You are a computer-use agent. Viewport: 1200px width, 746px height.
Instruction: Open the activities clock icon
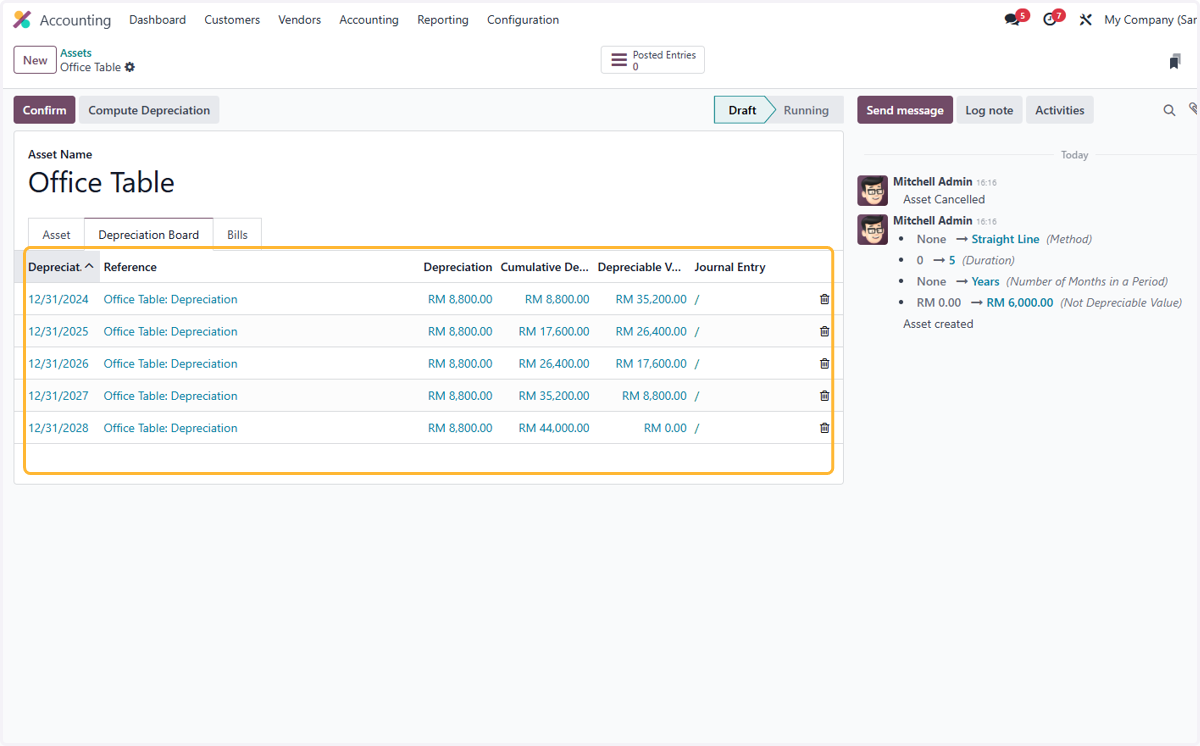1049,20
